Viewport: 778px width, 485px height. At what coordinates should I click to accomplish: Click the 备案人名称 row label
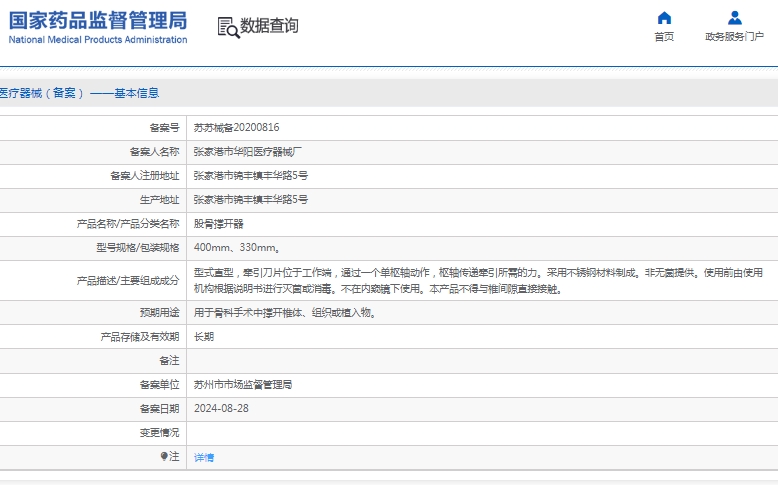coord(154,152)
